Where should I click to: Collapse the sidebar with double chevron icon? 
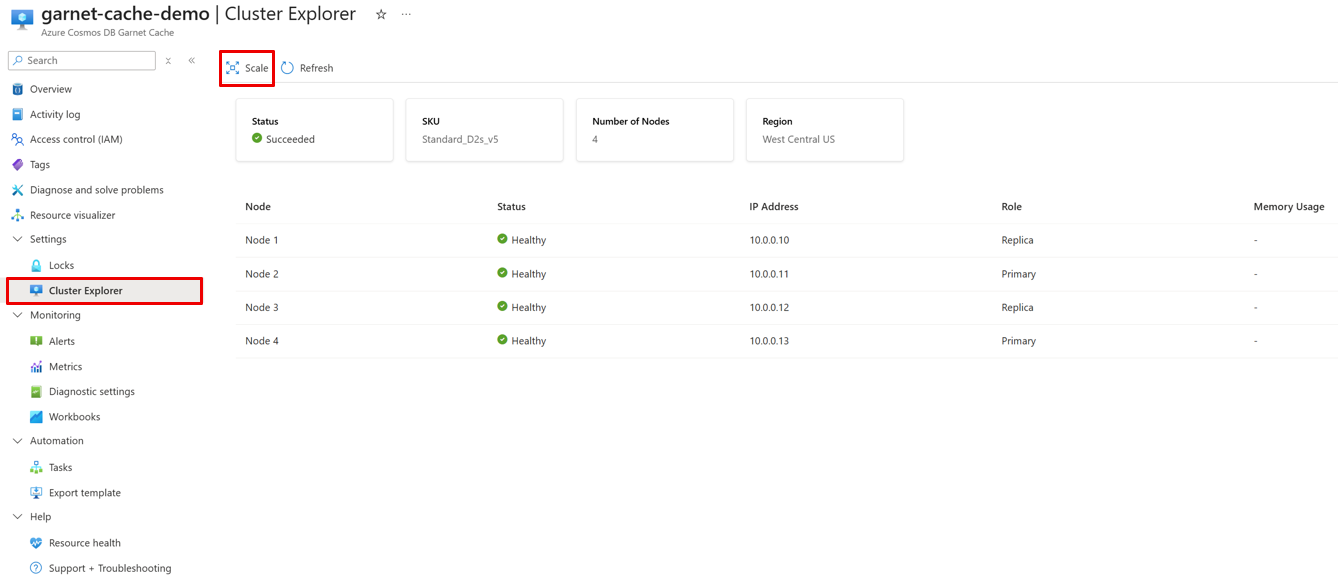(192, 61)
